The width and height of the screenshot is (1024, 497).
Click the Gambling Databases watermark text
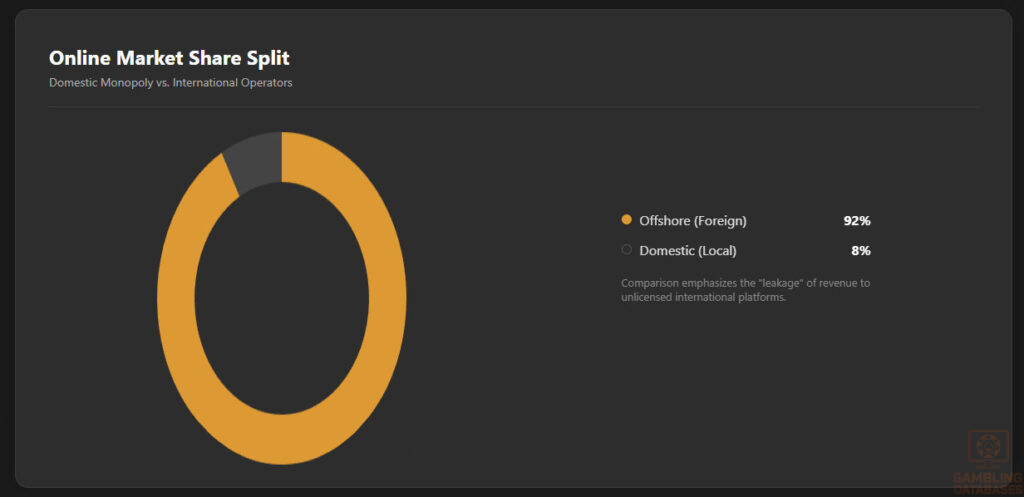[987, 483]
